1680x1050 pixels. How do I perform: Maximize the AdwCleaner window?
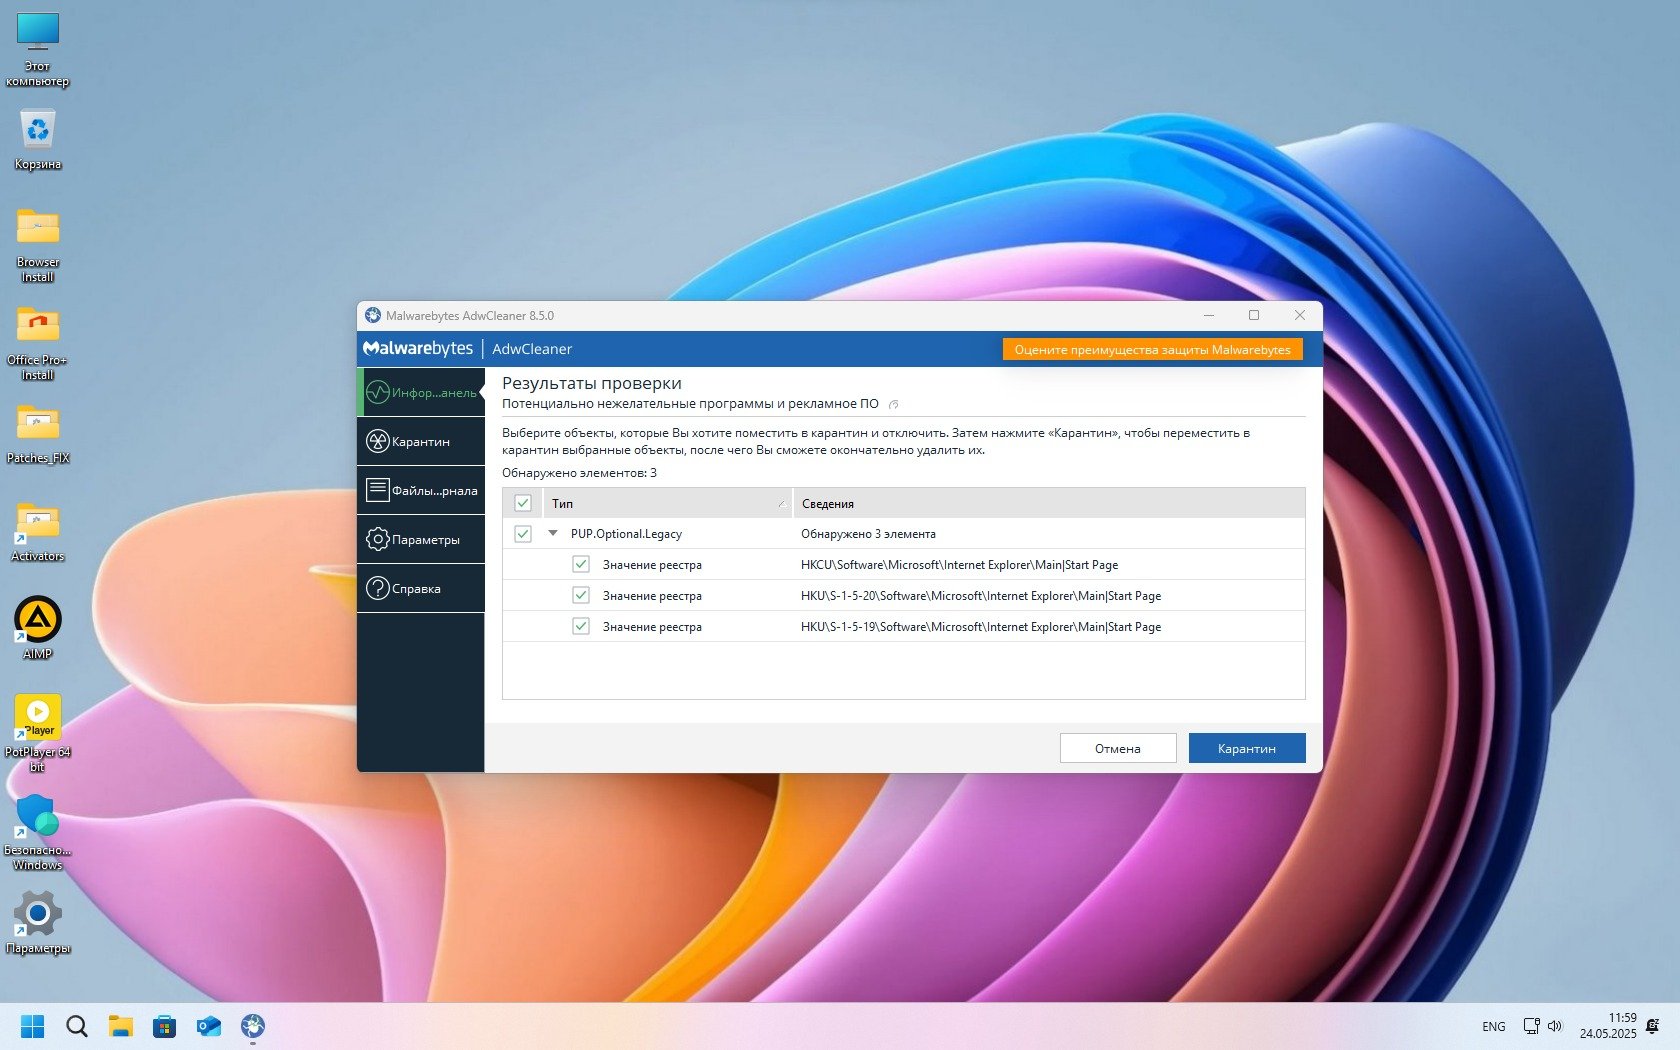pyautogui.click(x=1254, y=315)
